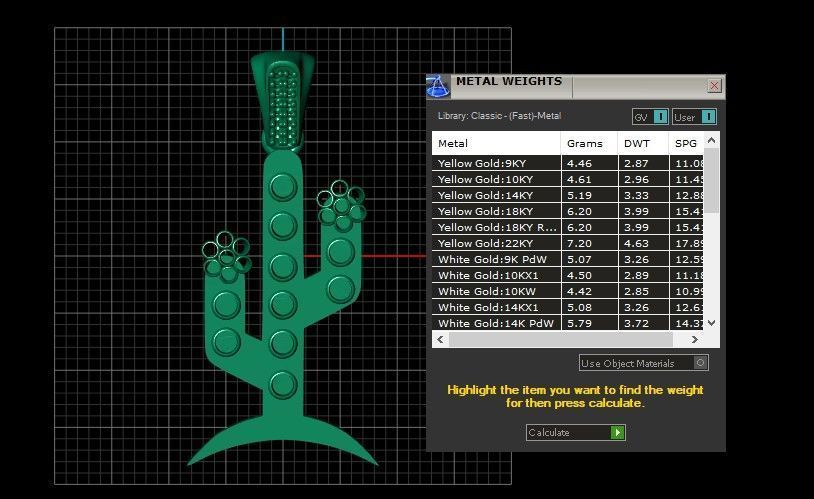Screen dimensions: 814x499
Task: Click the 2.89 DWT cell
Action: tap(644, 275)
